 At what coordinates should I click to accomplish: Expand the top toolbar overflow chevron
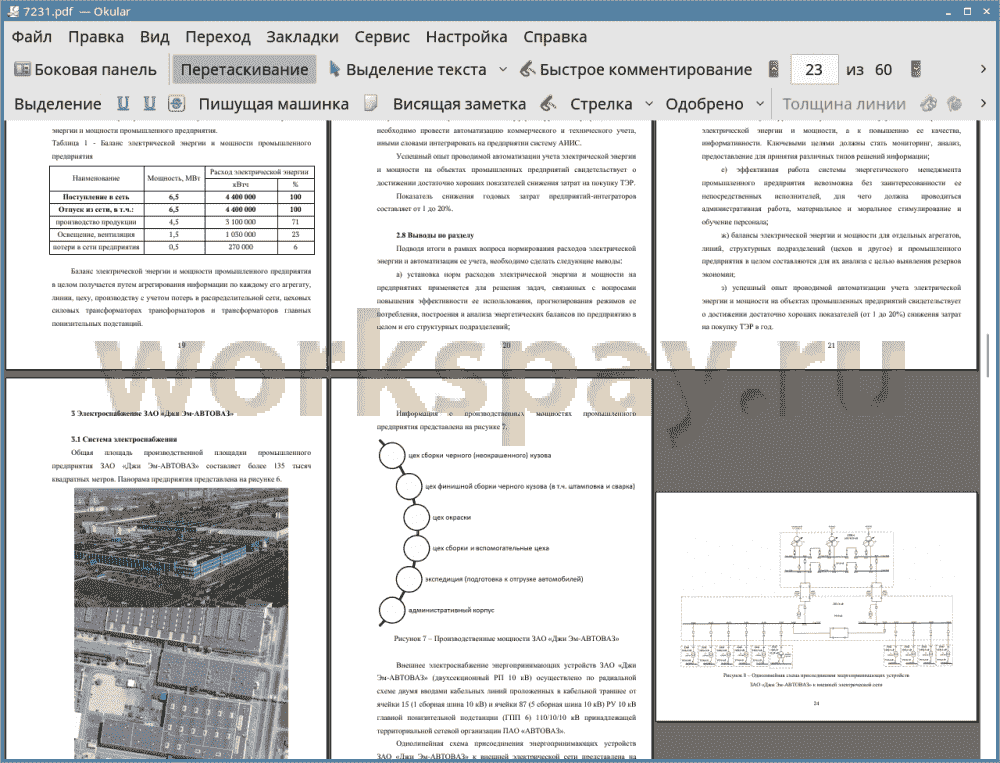pyautogui.click(x=983, y=69)
